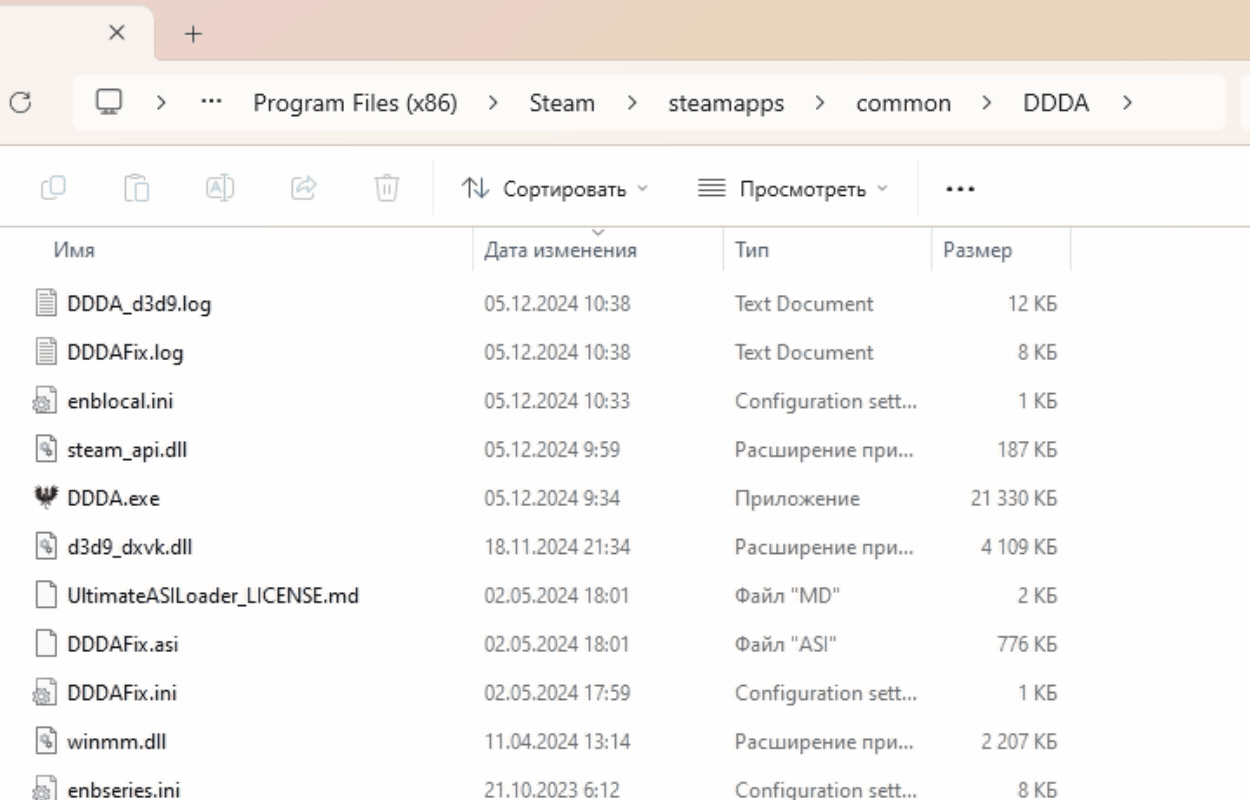
Task: Sort by the Имя column header
Action: pos(75,251)
